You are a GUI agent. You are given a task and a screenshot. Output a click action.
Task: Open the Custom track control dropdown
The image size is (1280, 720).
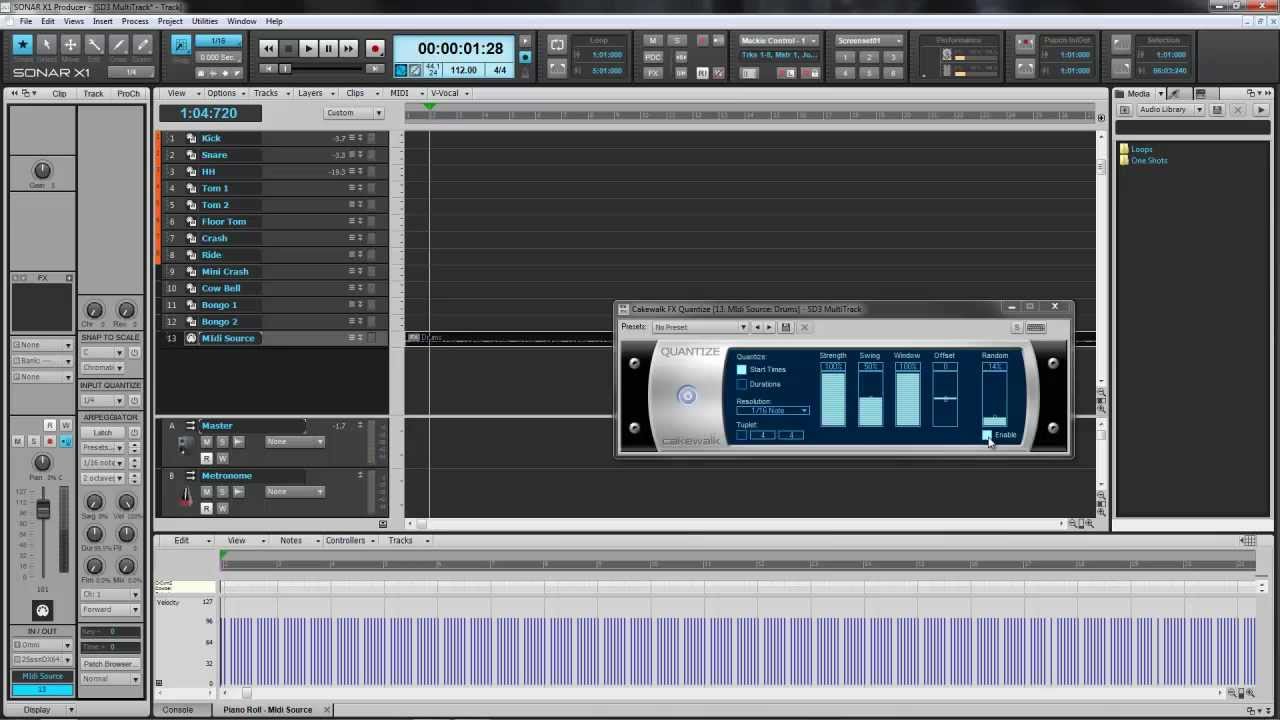[354, 113]
